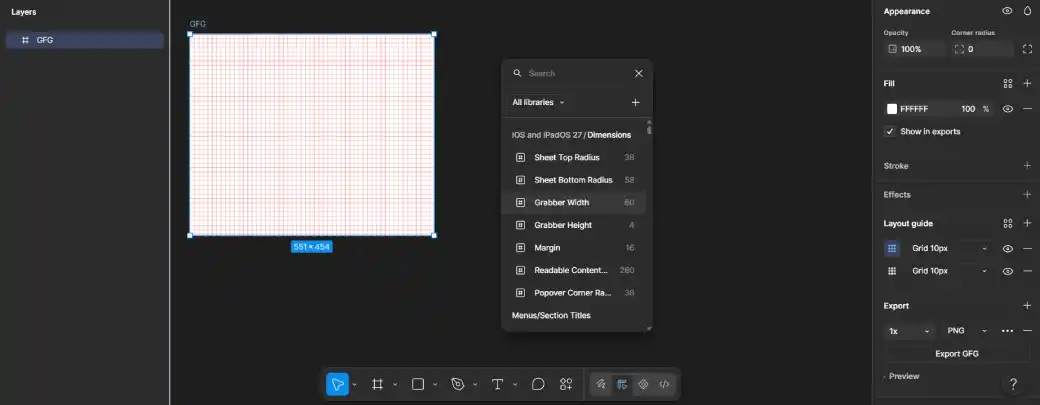This screenshot has width=1040, height=405.
Task: Remove the FFFFFF fill
Action: [1027, 109]
